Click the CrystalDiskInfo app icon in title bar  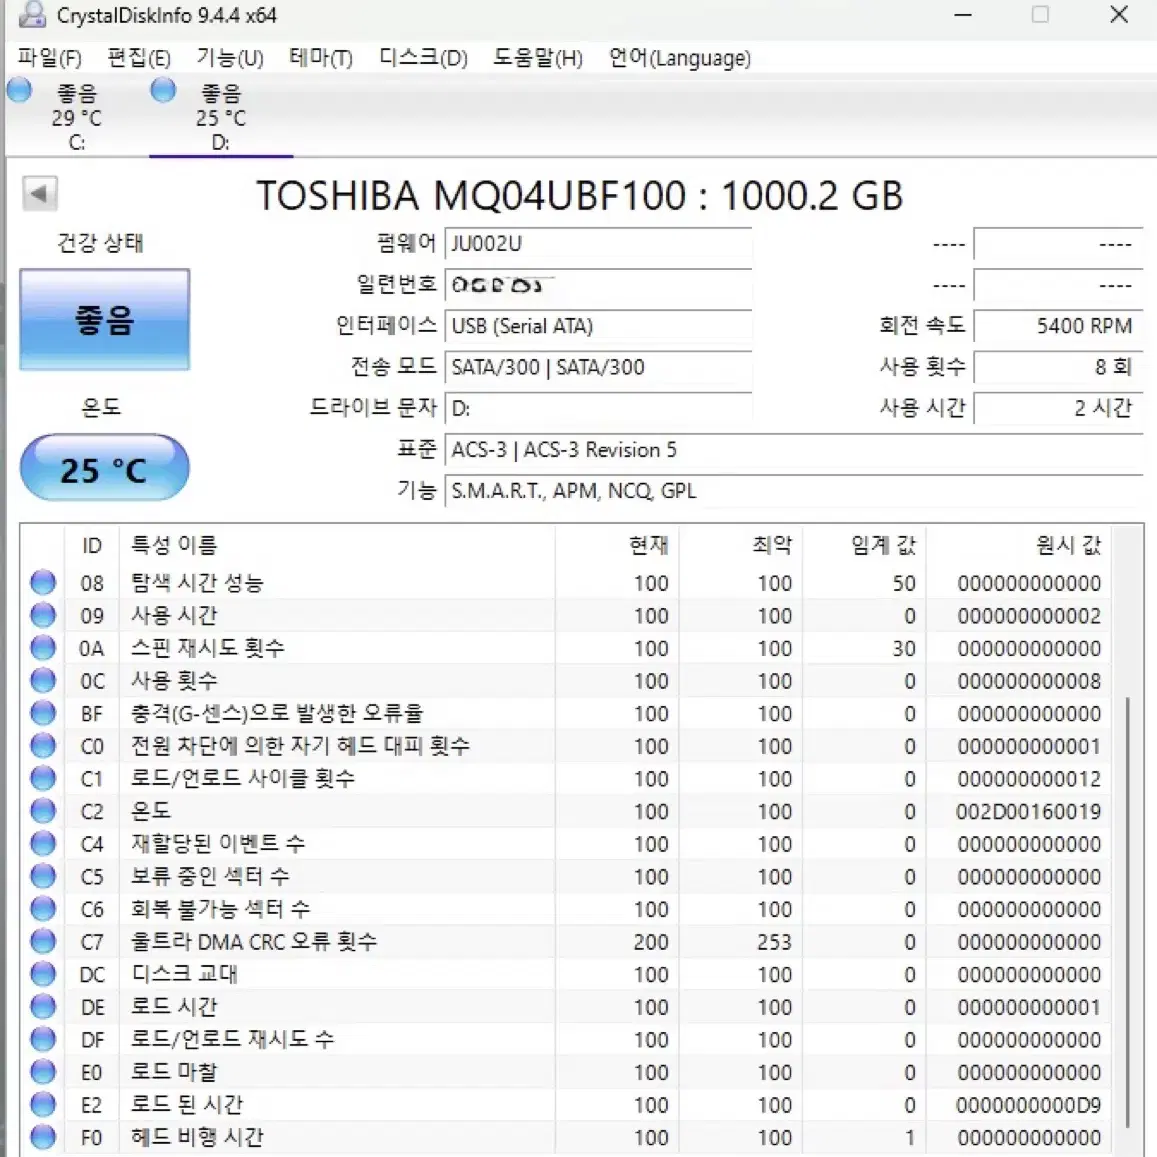[x=32, y=14]
